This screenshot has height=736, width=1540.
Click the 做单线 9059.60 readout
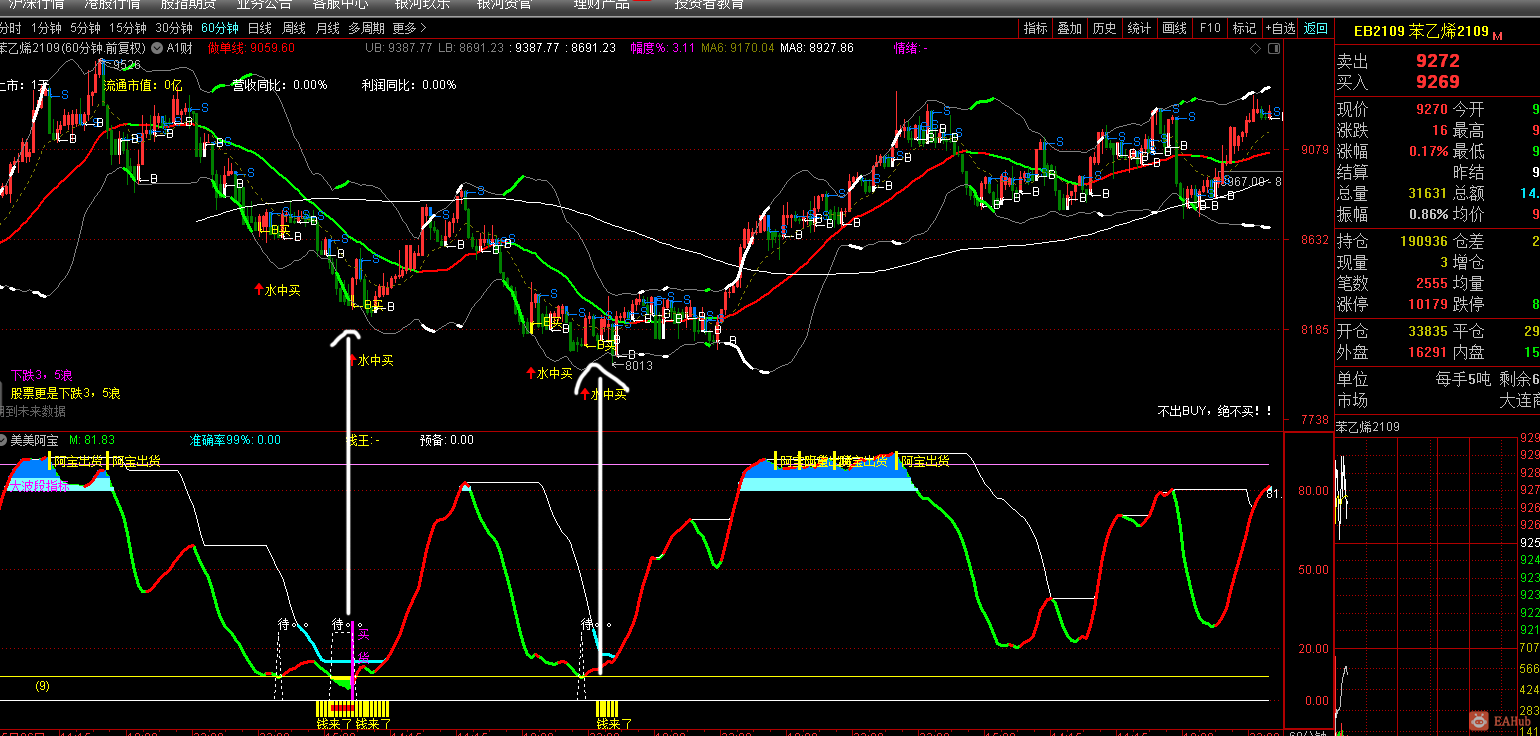point(251,47)
